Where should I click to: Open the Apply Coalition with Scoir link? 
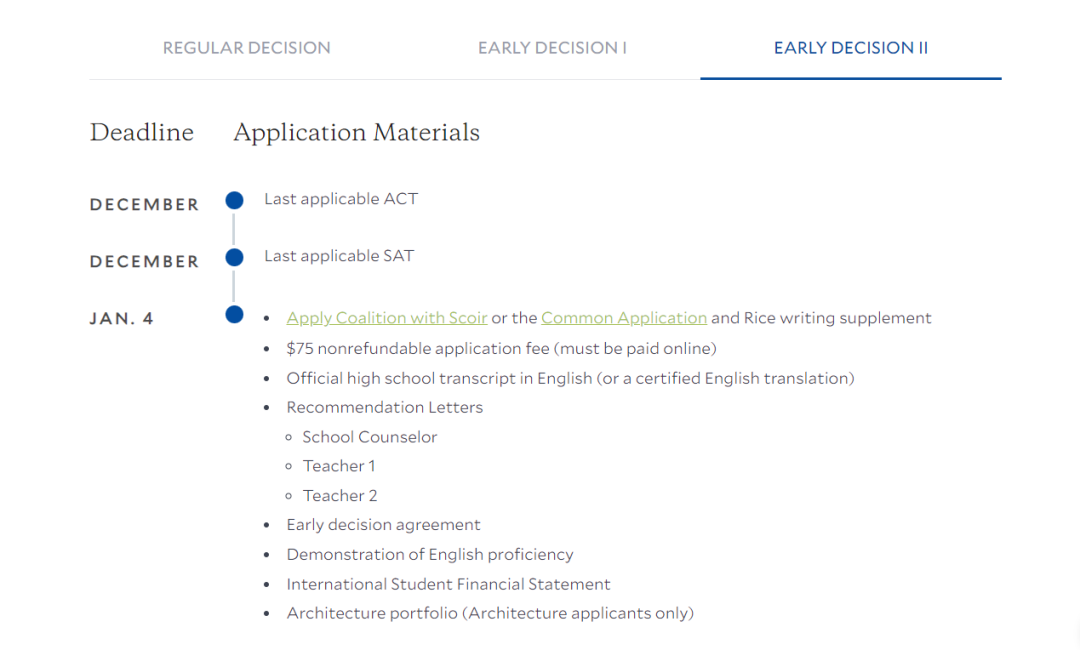387,318
